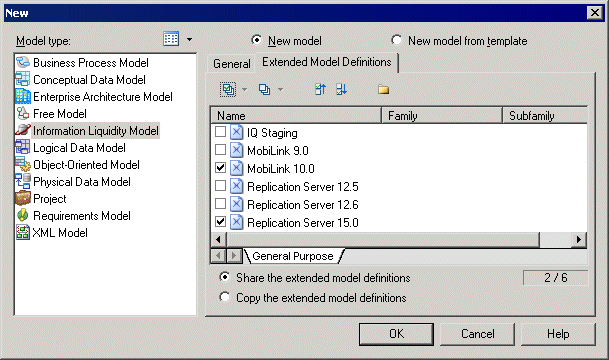Click the Business Process Model icon
Image resolution: width=609 pixels, height=360 pixels.
pyautogui.click(x=23, y=63)
